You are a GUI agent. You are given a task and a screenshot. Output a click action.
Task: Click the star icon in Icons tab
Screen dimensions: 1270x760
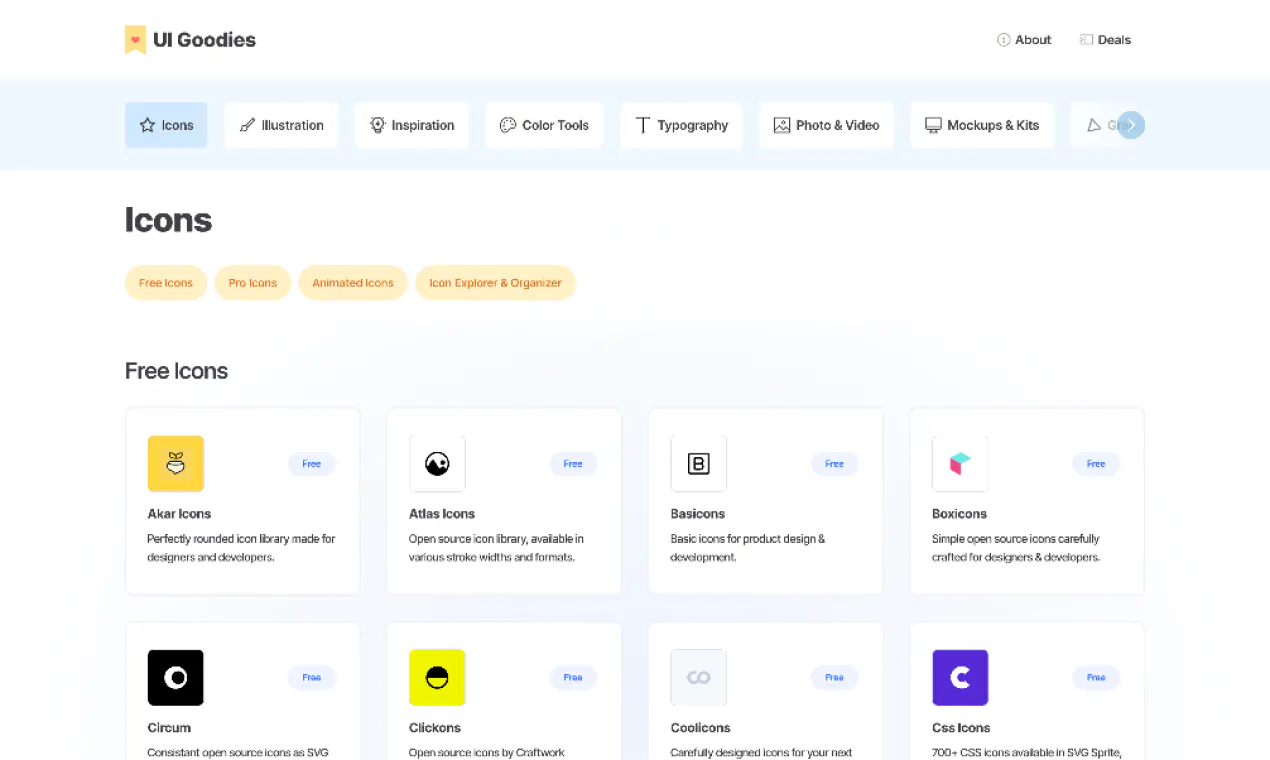pyautogui.click(x=147, y=125)
